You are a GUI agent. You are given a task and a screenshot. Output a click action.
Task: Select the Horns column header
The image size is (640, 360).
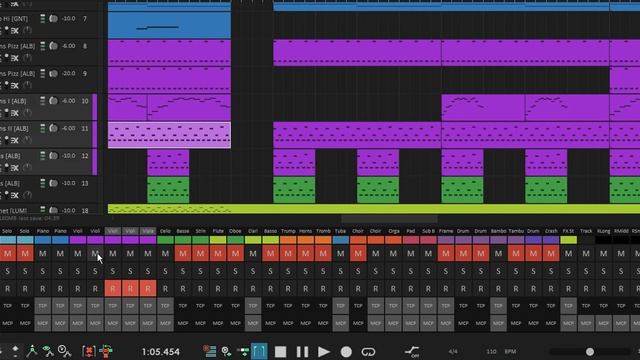306,231
